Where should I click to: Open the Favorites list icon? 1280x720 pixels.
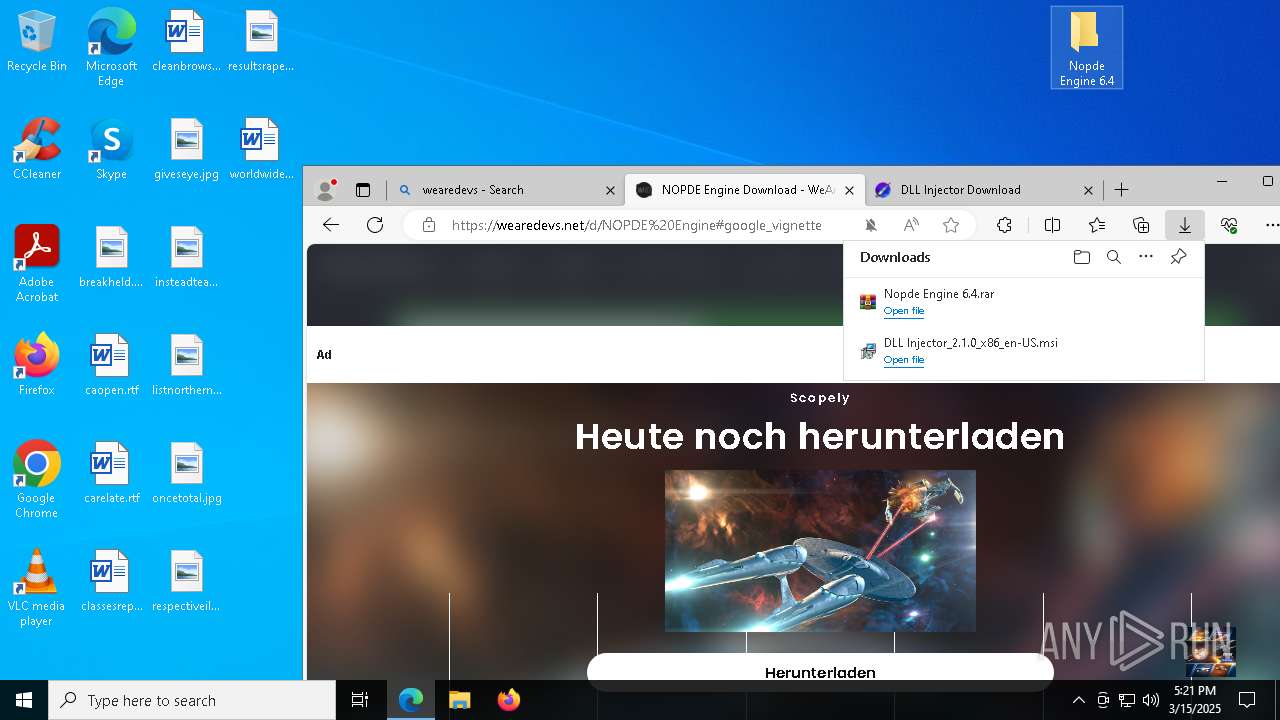pyautogui.click(x=1097, y=225)
